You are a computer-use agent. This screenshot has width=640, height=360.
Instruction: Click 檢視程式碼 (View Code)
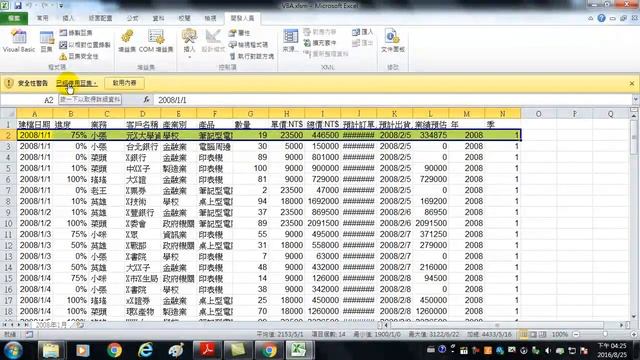click(x=249, y=44)
